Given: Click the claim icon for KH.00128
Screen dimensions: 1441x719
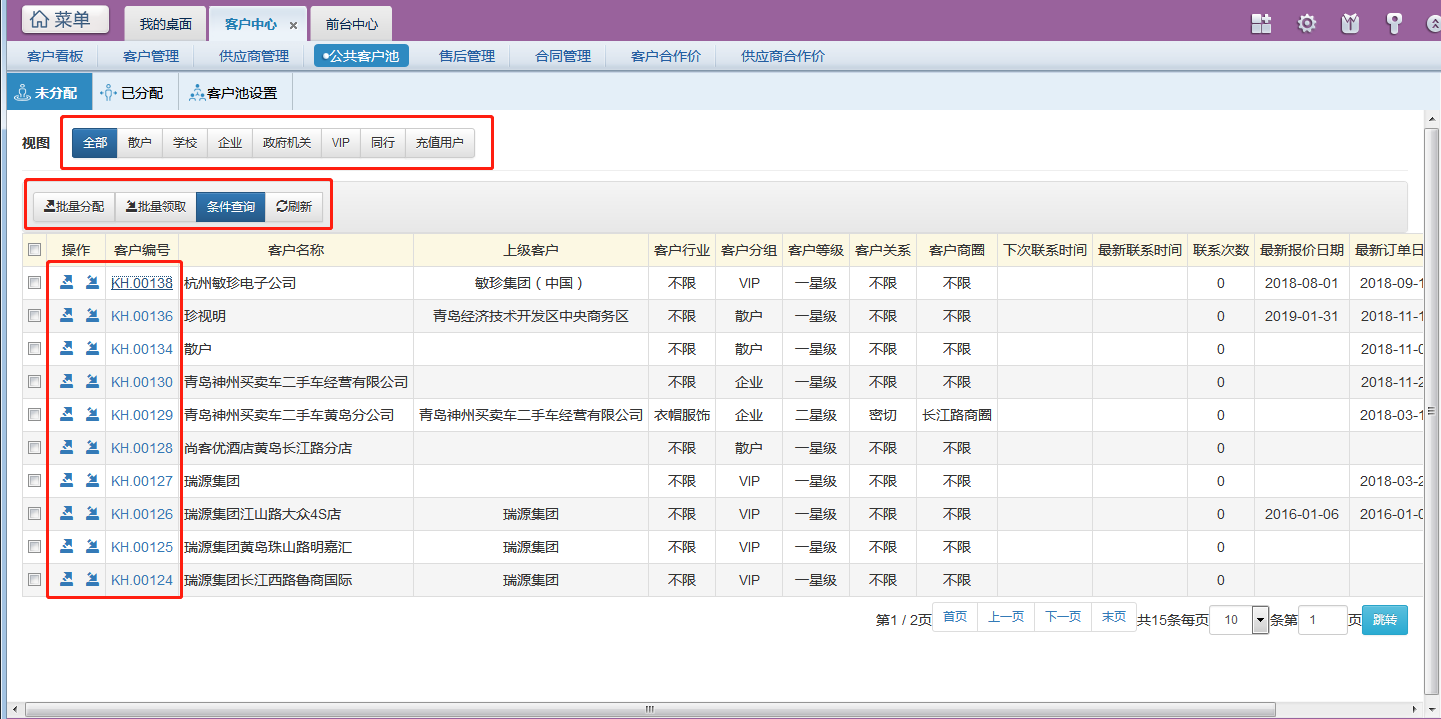Looking at the screenshot, I should coord(92,448).
